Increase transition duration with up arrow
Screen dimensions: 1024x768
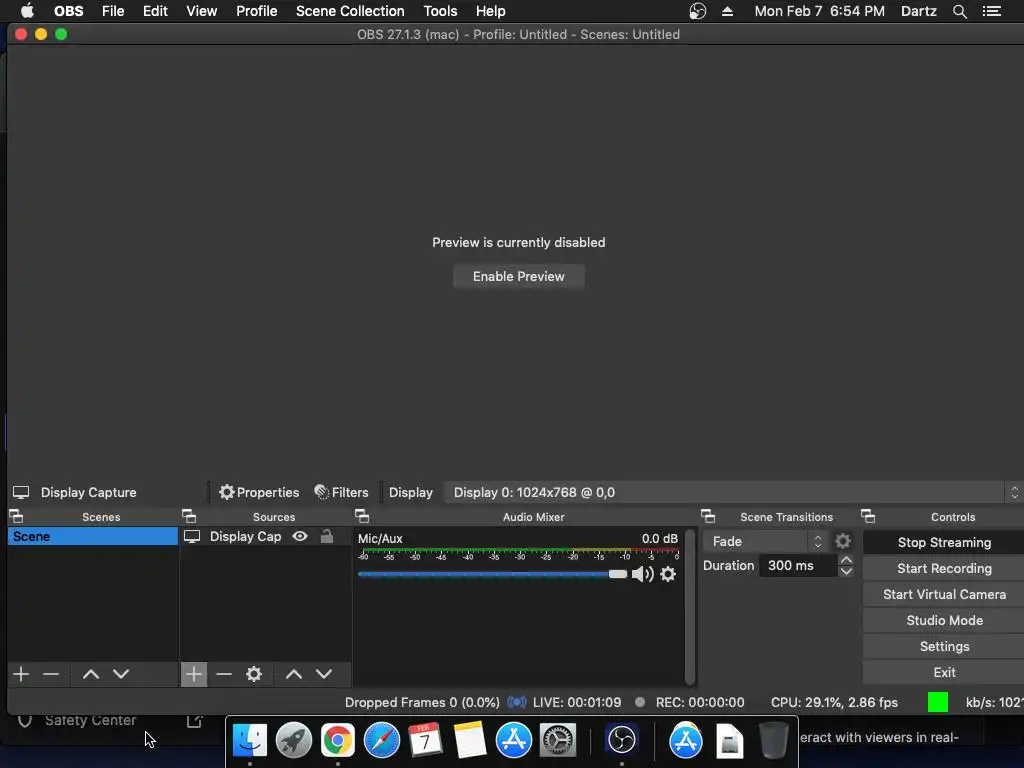point(846,560)
